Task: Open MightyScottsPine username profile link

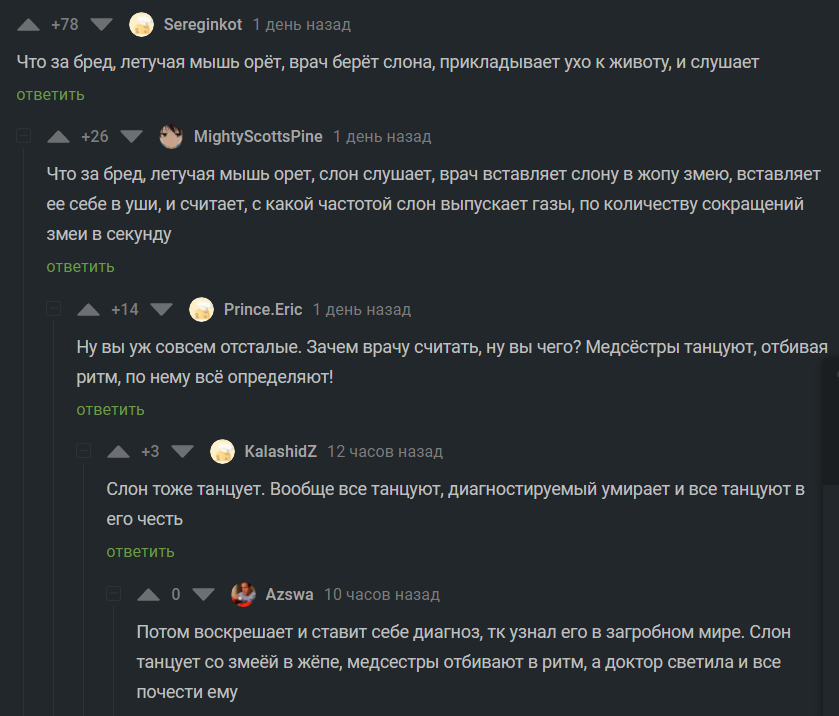Action: (x=258, y=136)
